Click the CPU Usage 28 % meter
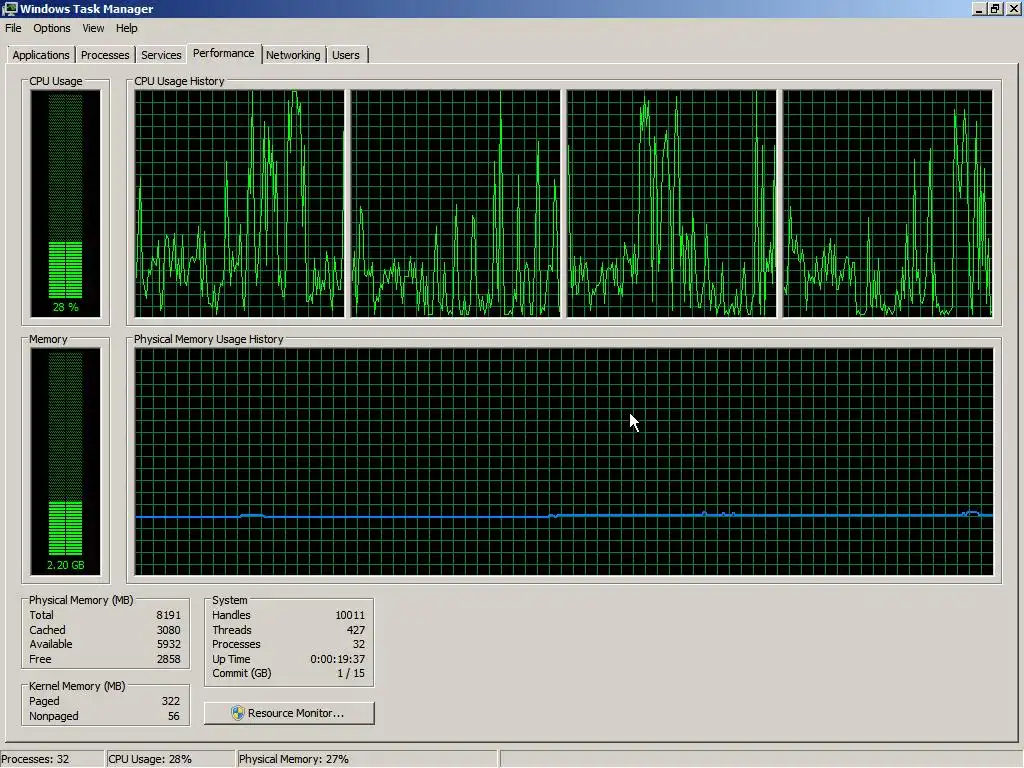1024x768 pixels. coord(65,204)
